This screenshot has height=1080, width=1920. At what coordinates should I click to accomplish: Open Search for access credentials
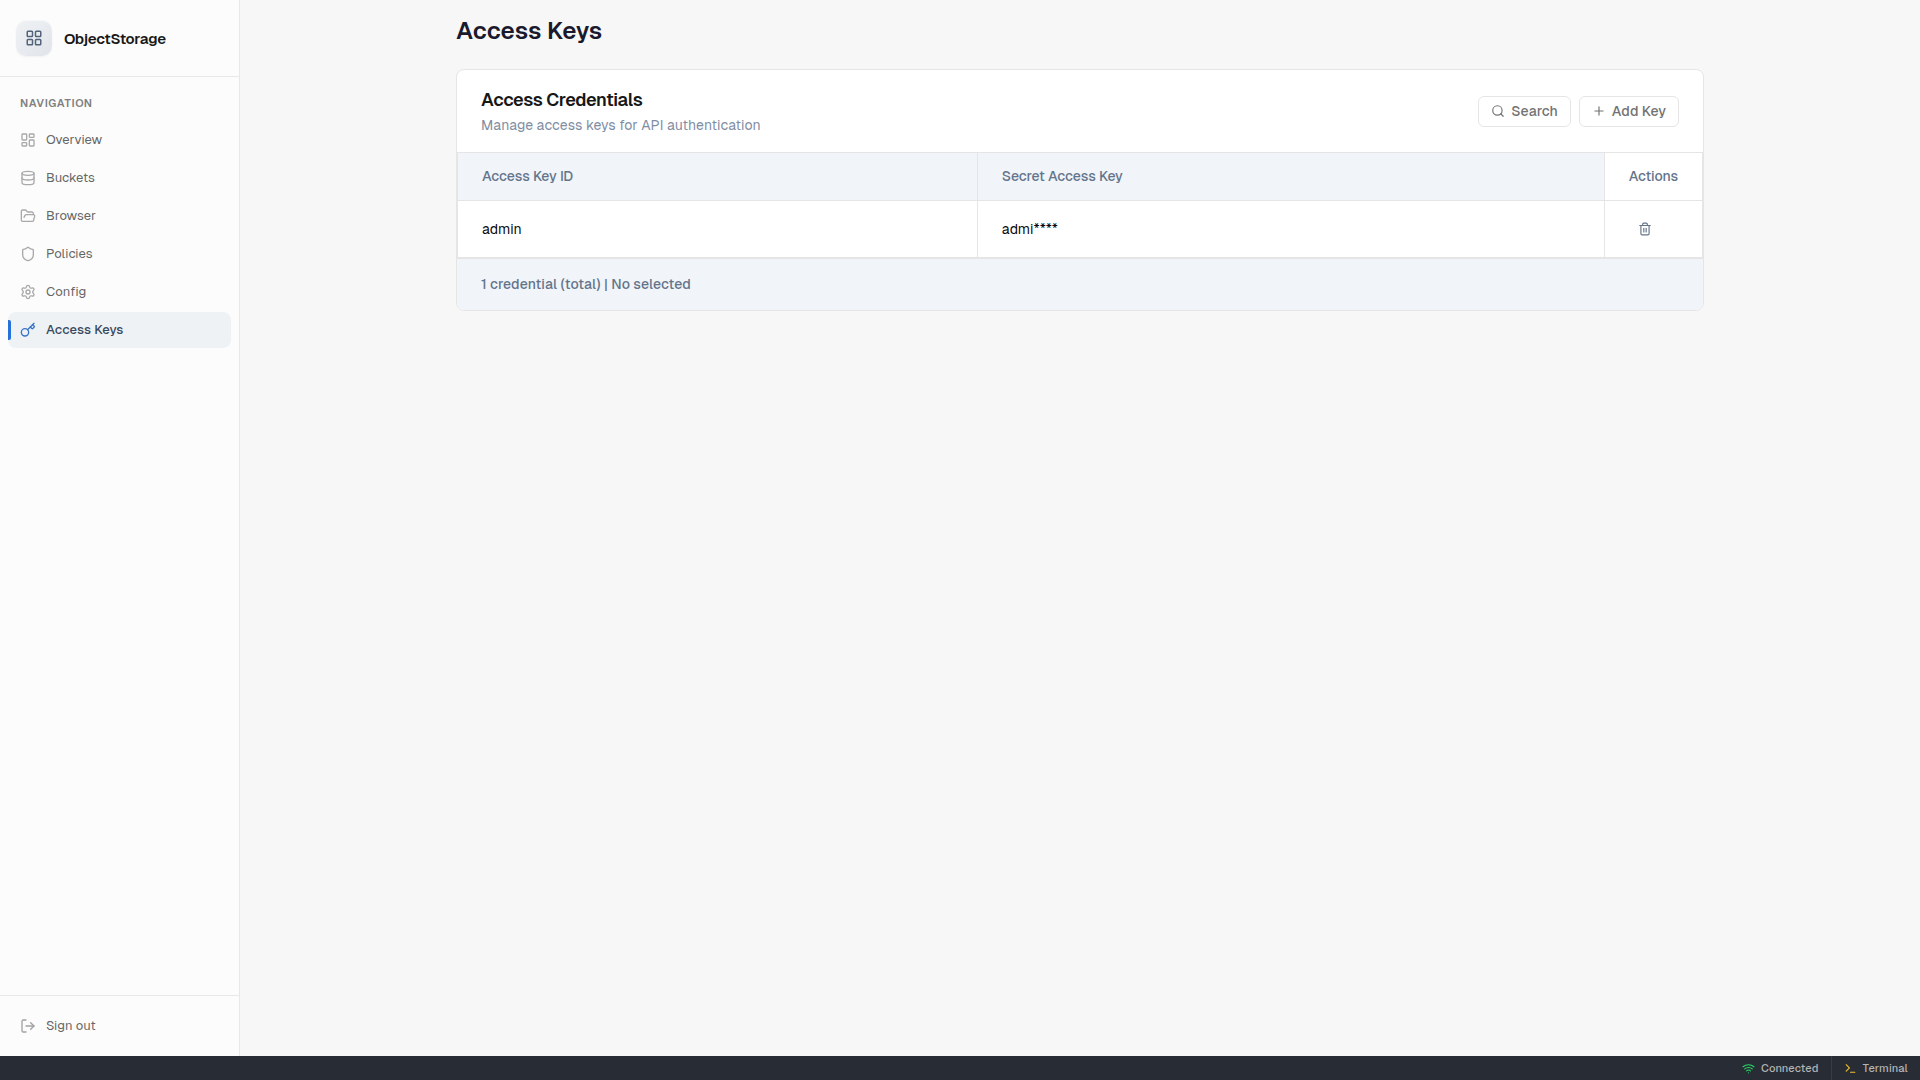(x=1524, y=111)
